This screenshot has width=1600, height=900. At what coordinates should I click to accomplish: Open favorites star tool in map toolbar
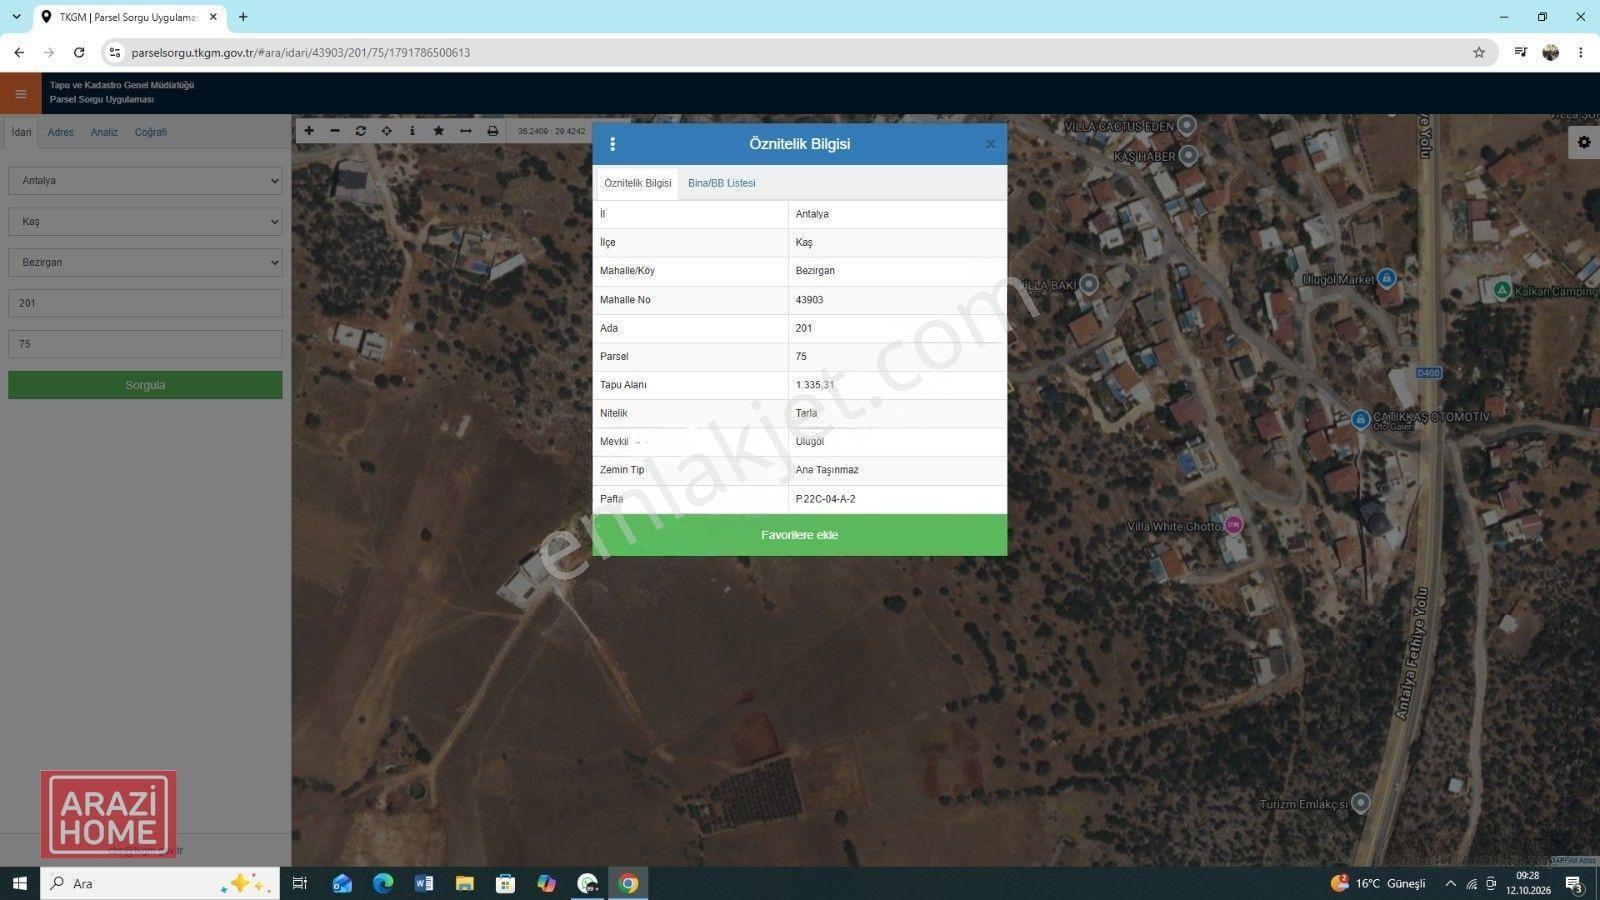pyautogui.click(x=438, y=131)
